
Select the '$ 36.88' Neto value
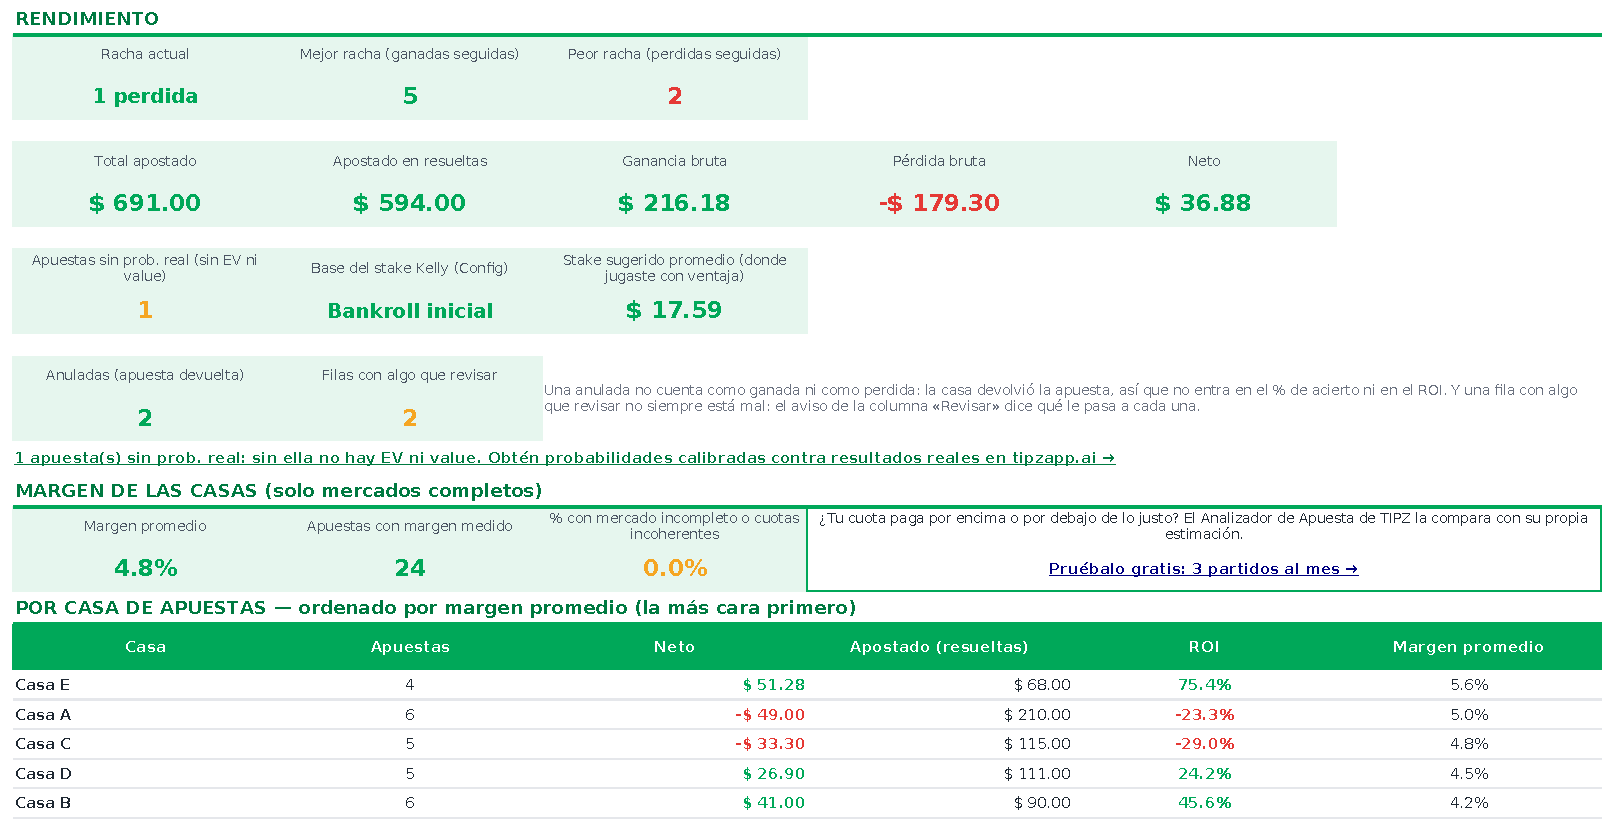coord(1203,203)
